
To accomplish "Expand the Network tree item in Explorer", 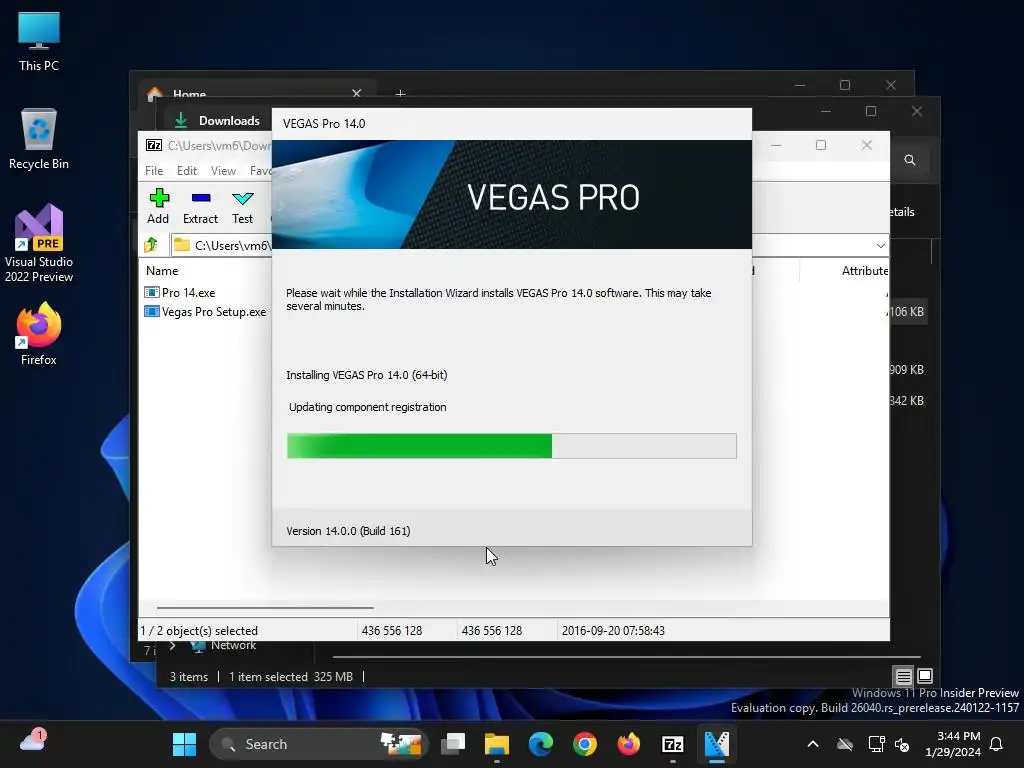I will pos(172,646).
